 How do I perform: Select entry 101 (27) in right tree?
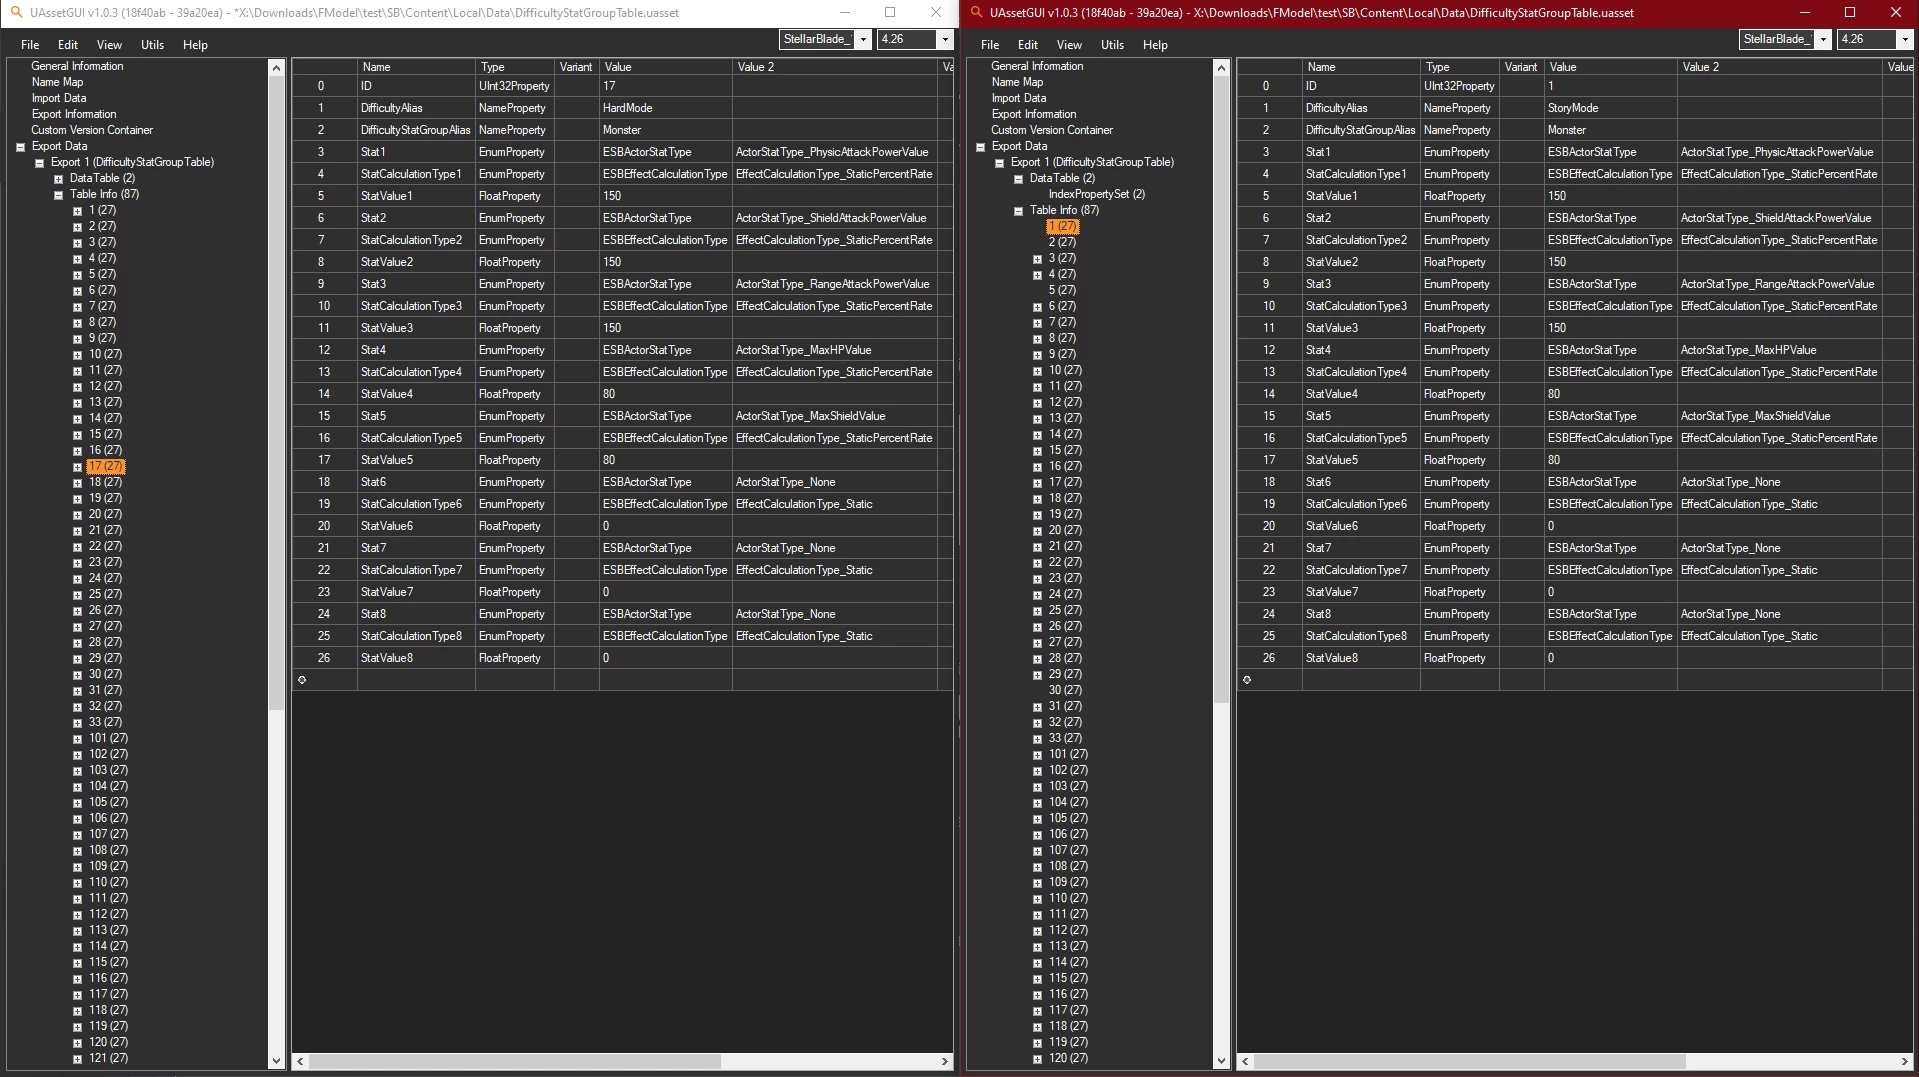pos(1068,754)
